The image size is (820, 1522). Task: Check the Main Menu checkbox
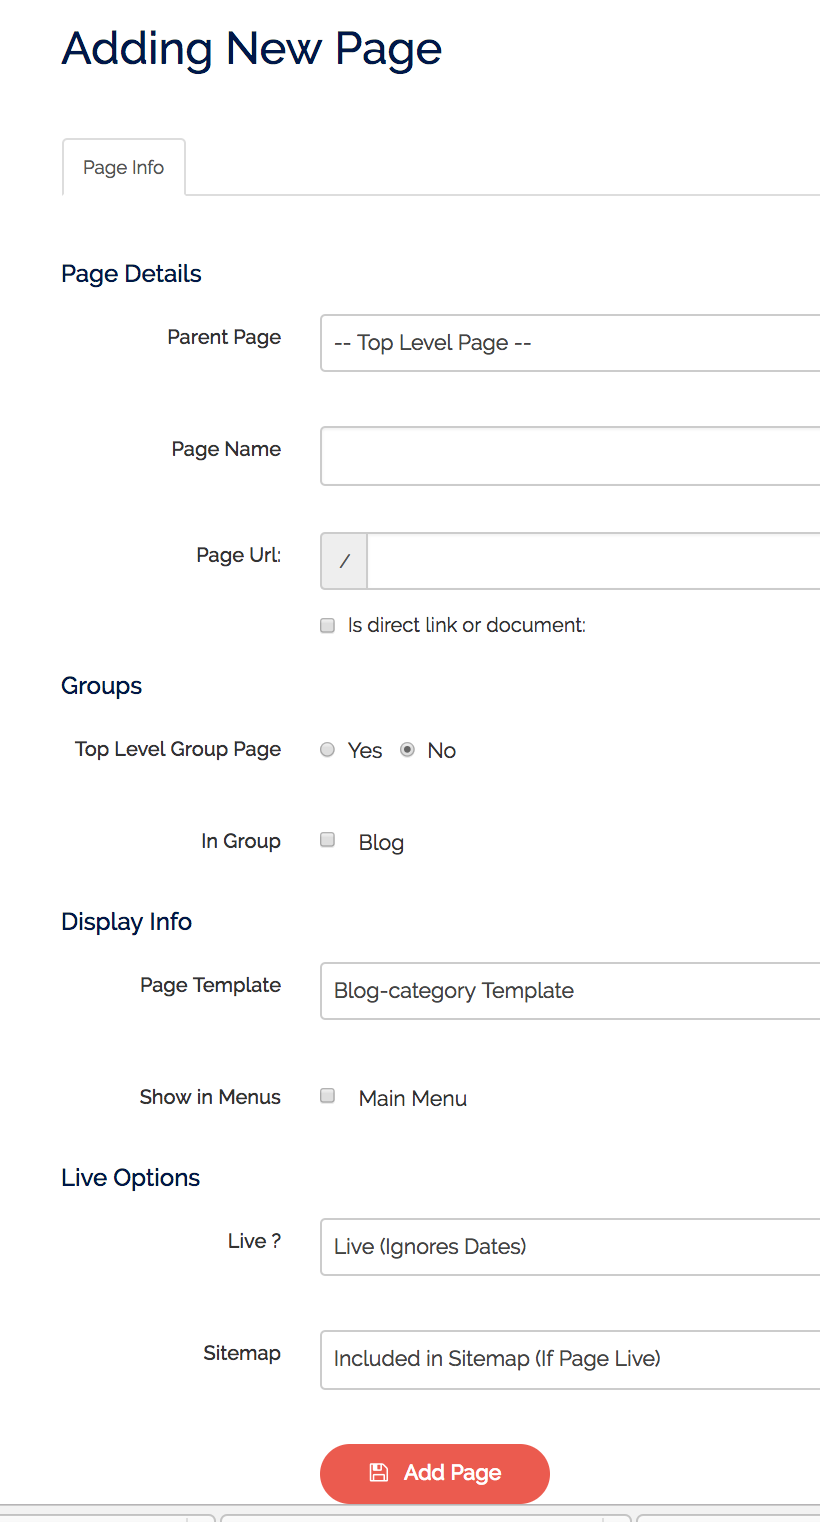[x=327, y=1096]
